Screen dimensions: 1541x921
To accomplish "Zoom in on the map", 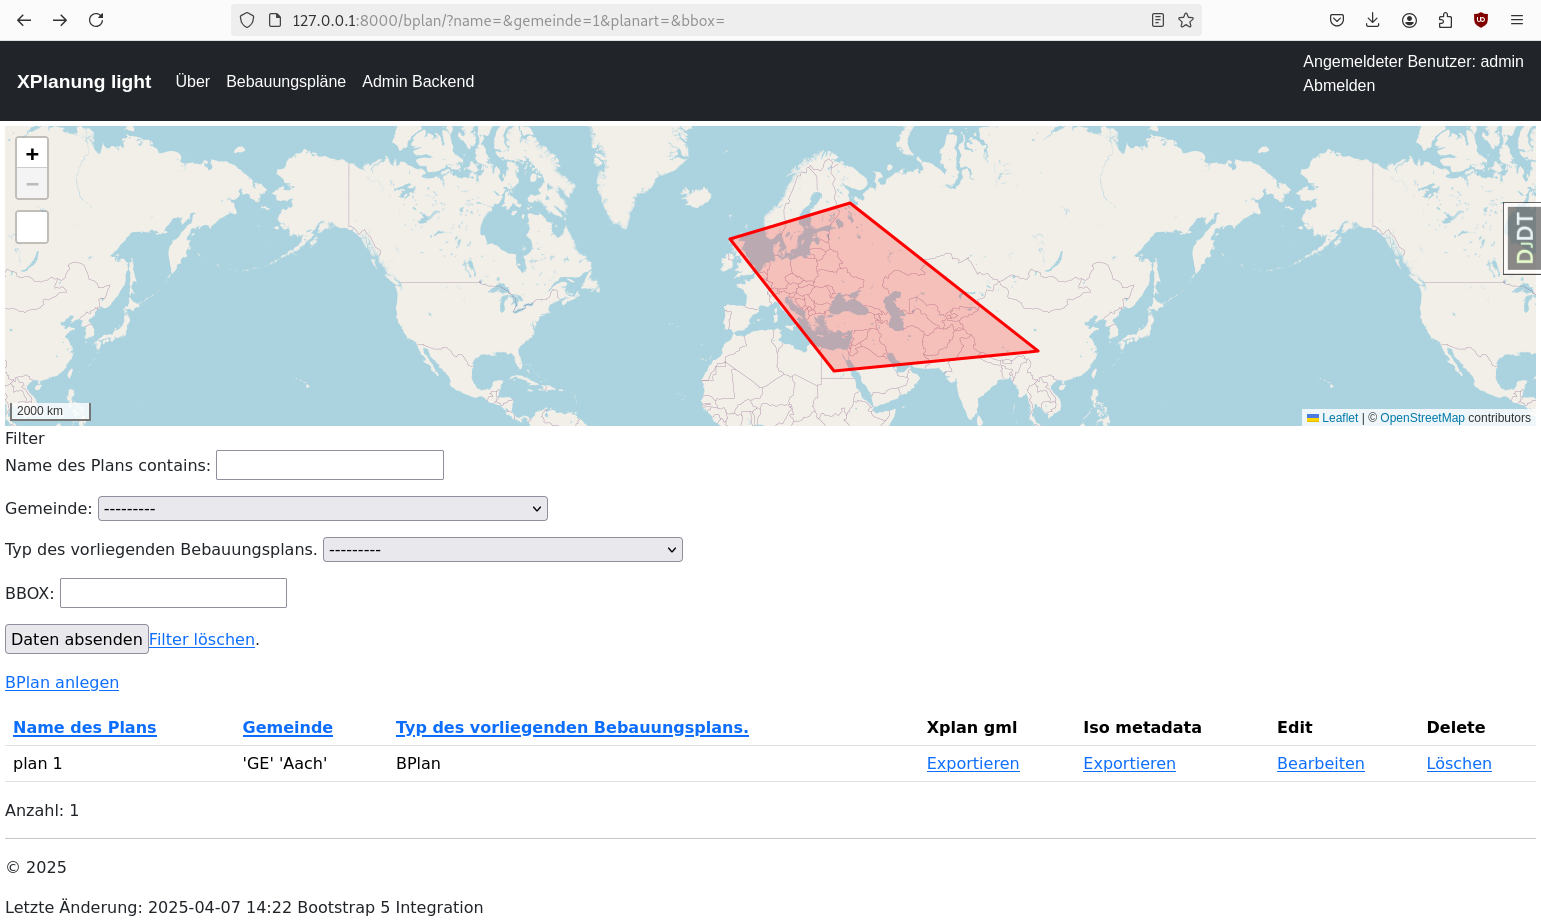I will 32,154.
